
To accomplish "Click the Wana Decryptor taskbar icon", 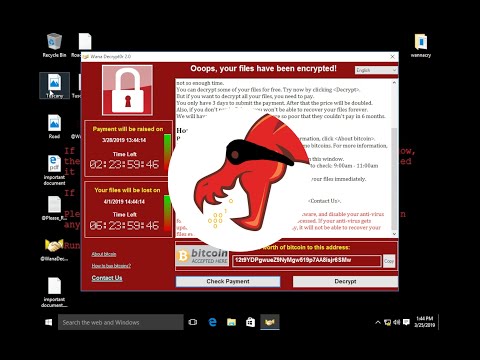I will pos(270,322).
